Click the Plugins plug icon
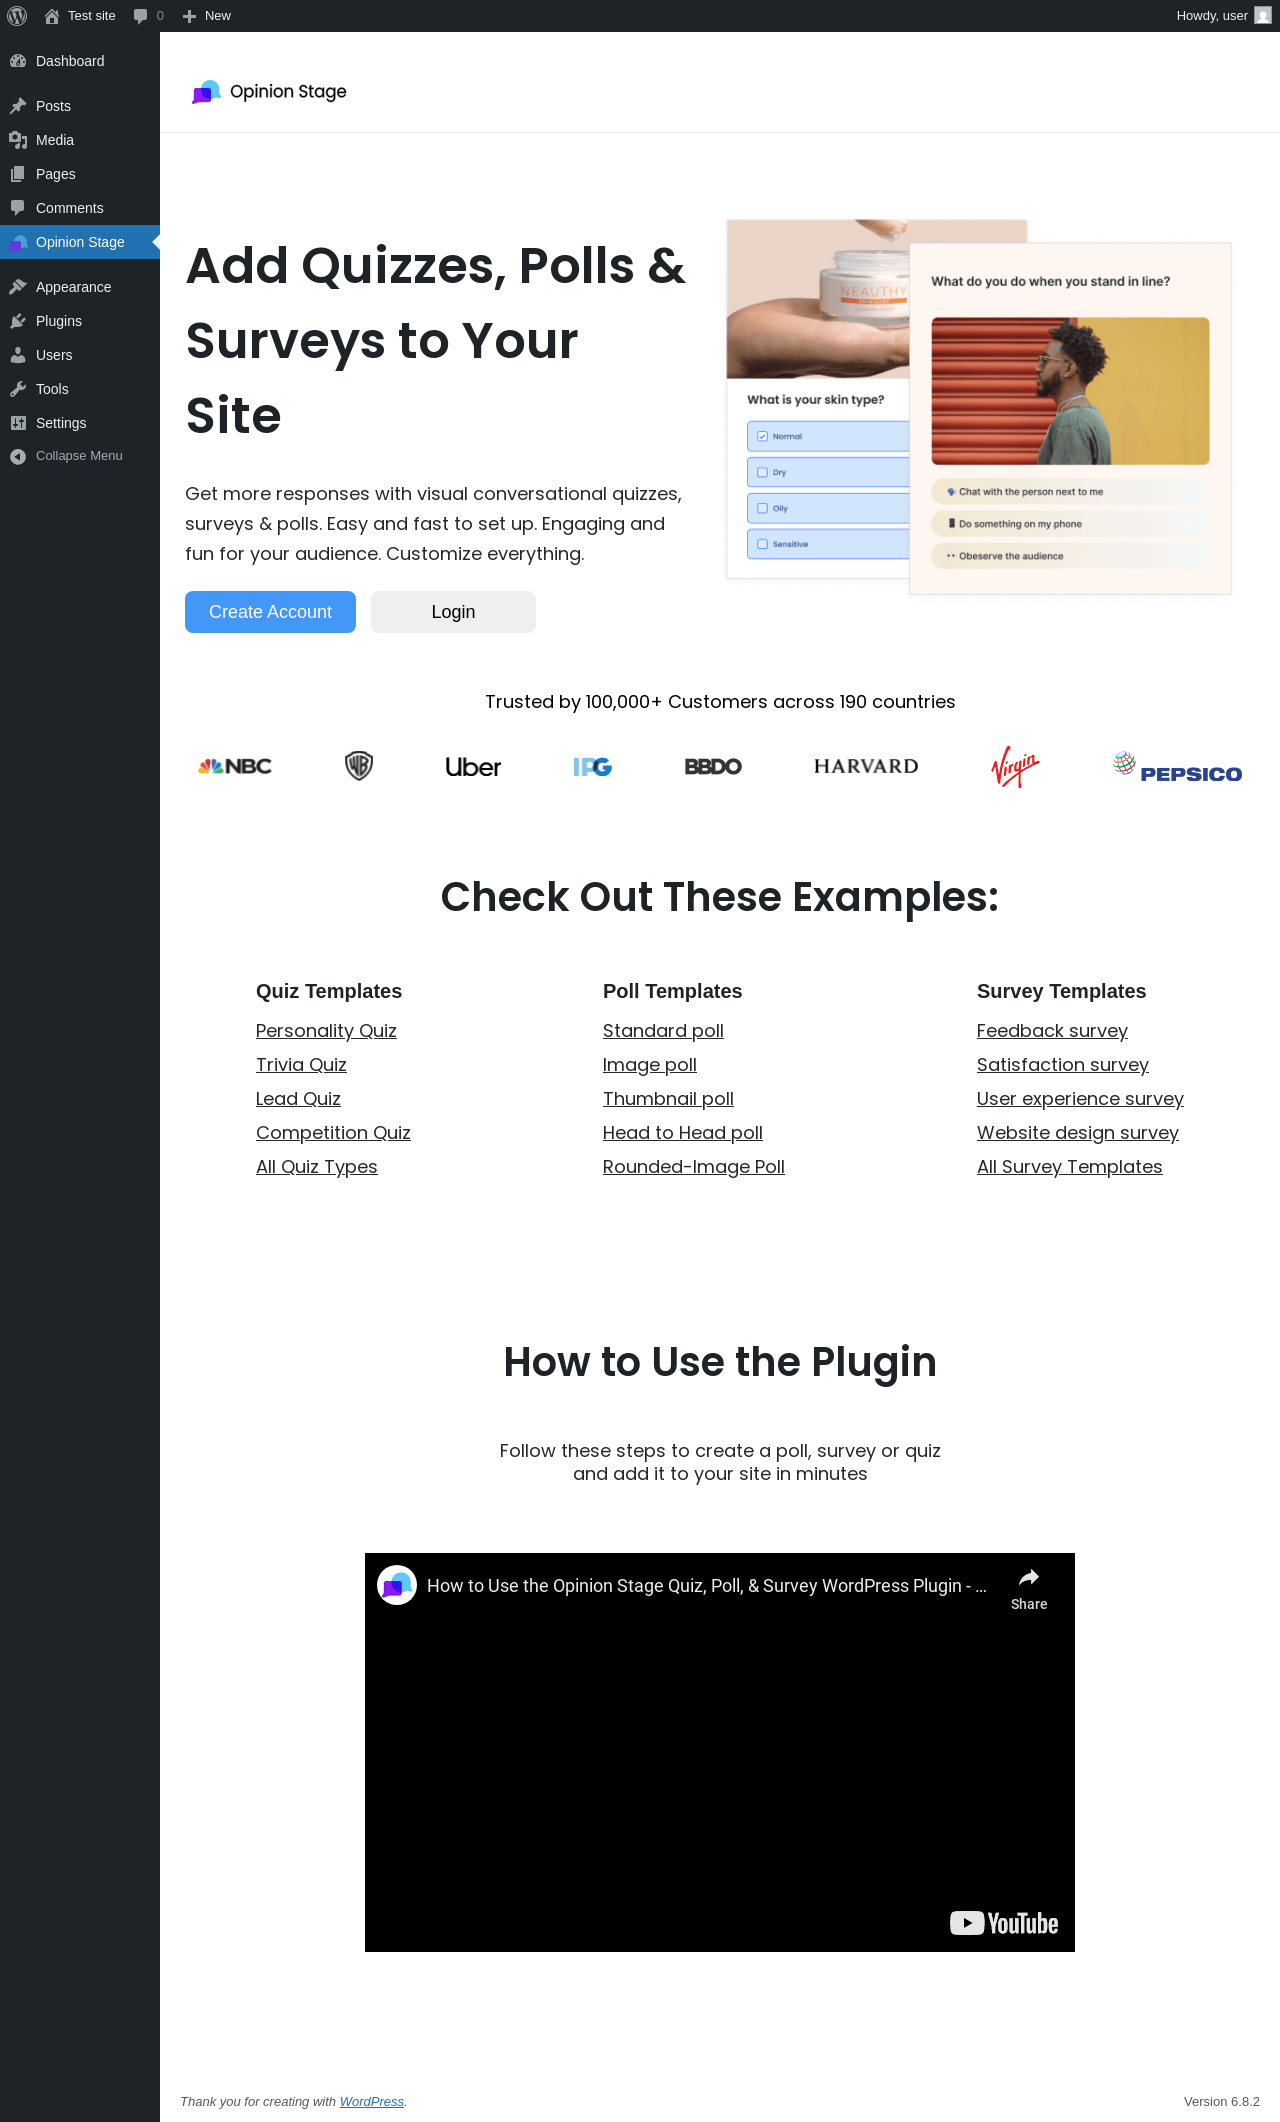 pyautogui.click(x=18, y=321)
